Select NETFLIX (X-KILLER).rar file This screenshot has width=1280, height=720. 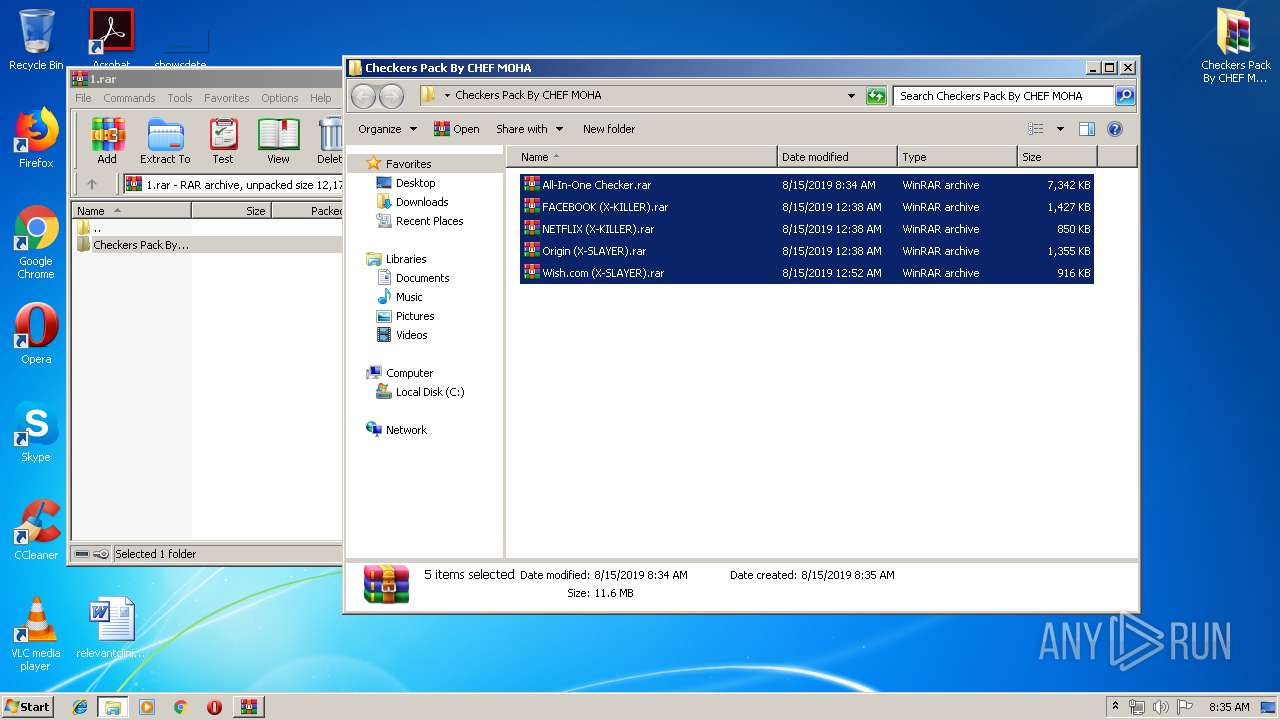(x=807, y=229)
